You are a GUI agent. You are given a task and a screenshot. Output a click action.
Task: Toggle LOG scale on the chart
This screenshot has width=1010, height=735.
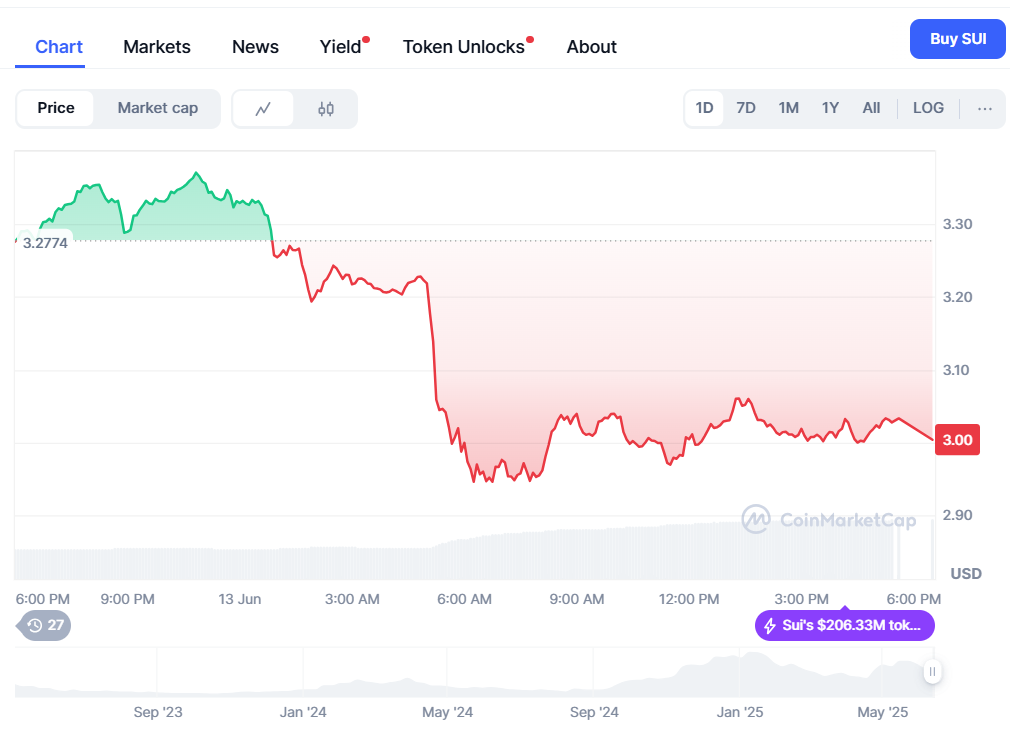[928, 108]
